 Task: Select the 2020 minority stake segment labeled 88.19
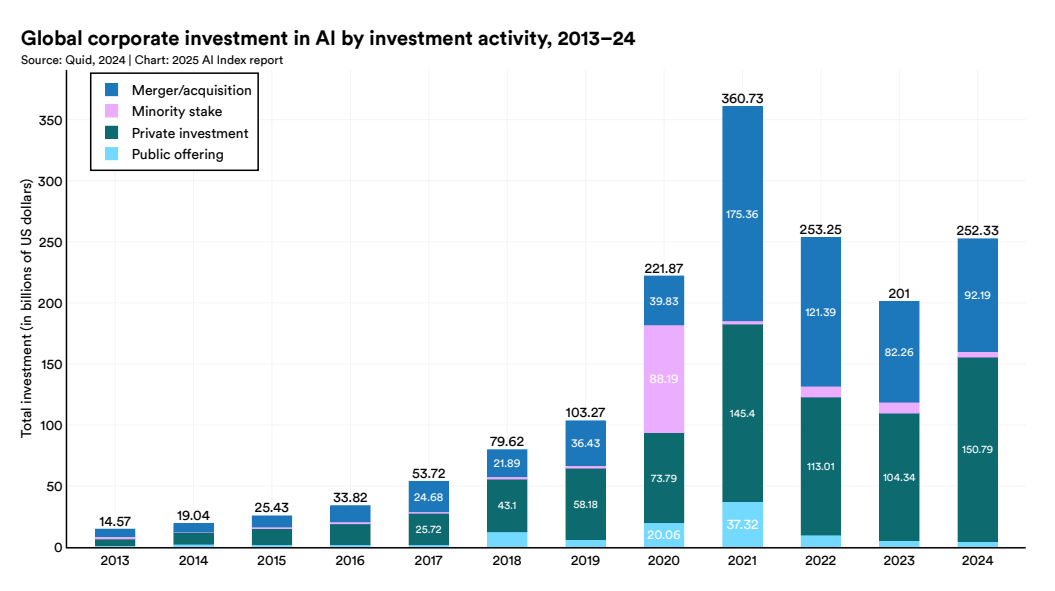[663, 379]
